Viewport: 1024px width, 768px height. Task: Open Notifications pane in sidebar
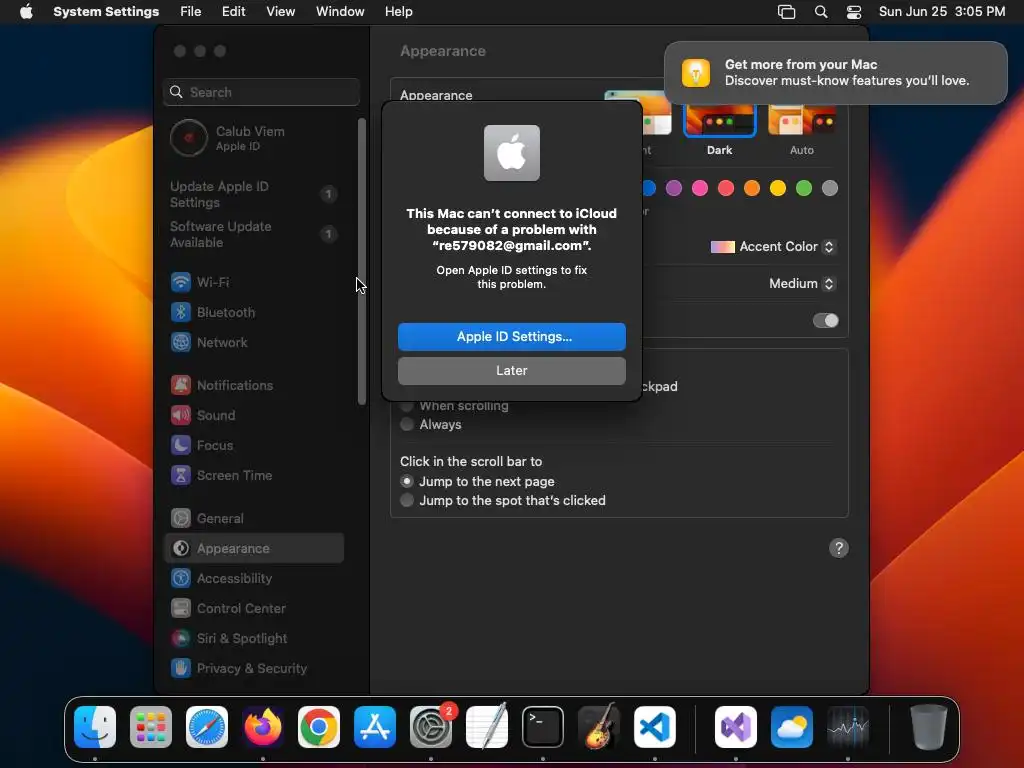254,385
